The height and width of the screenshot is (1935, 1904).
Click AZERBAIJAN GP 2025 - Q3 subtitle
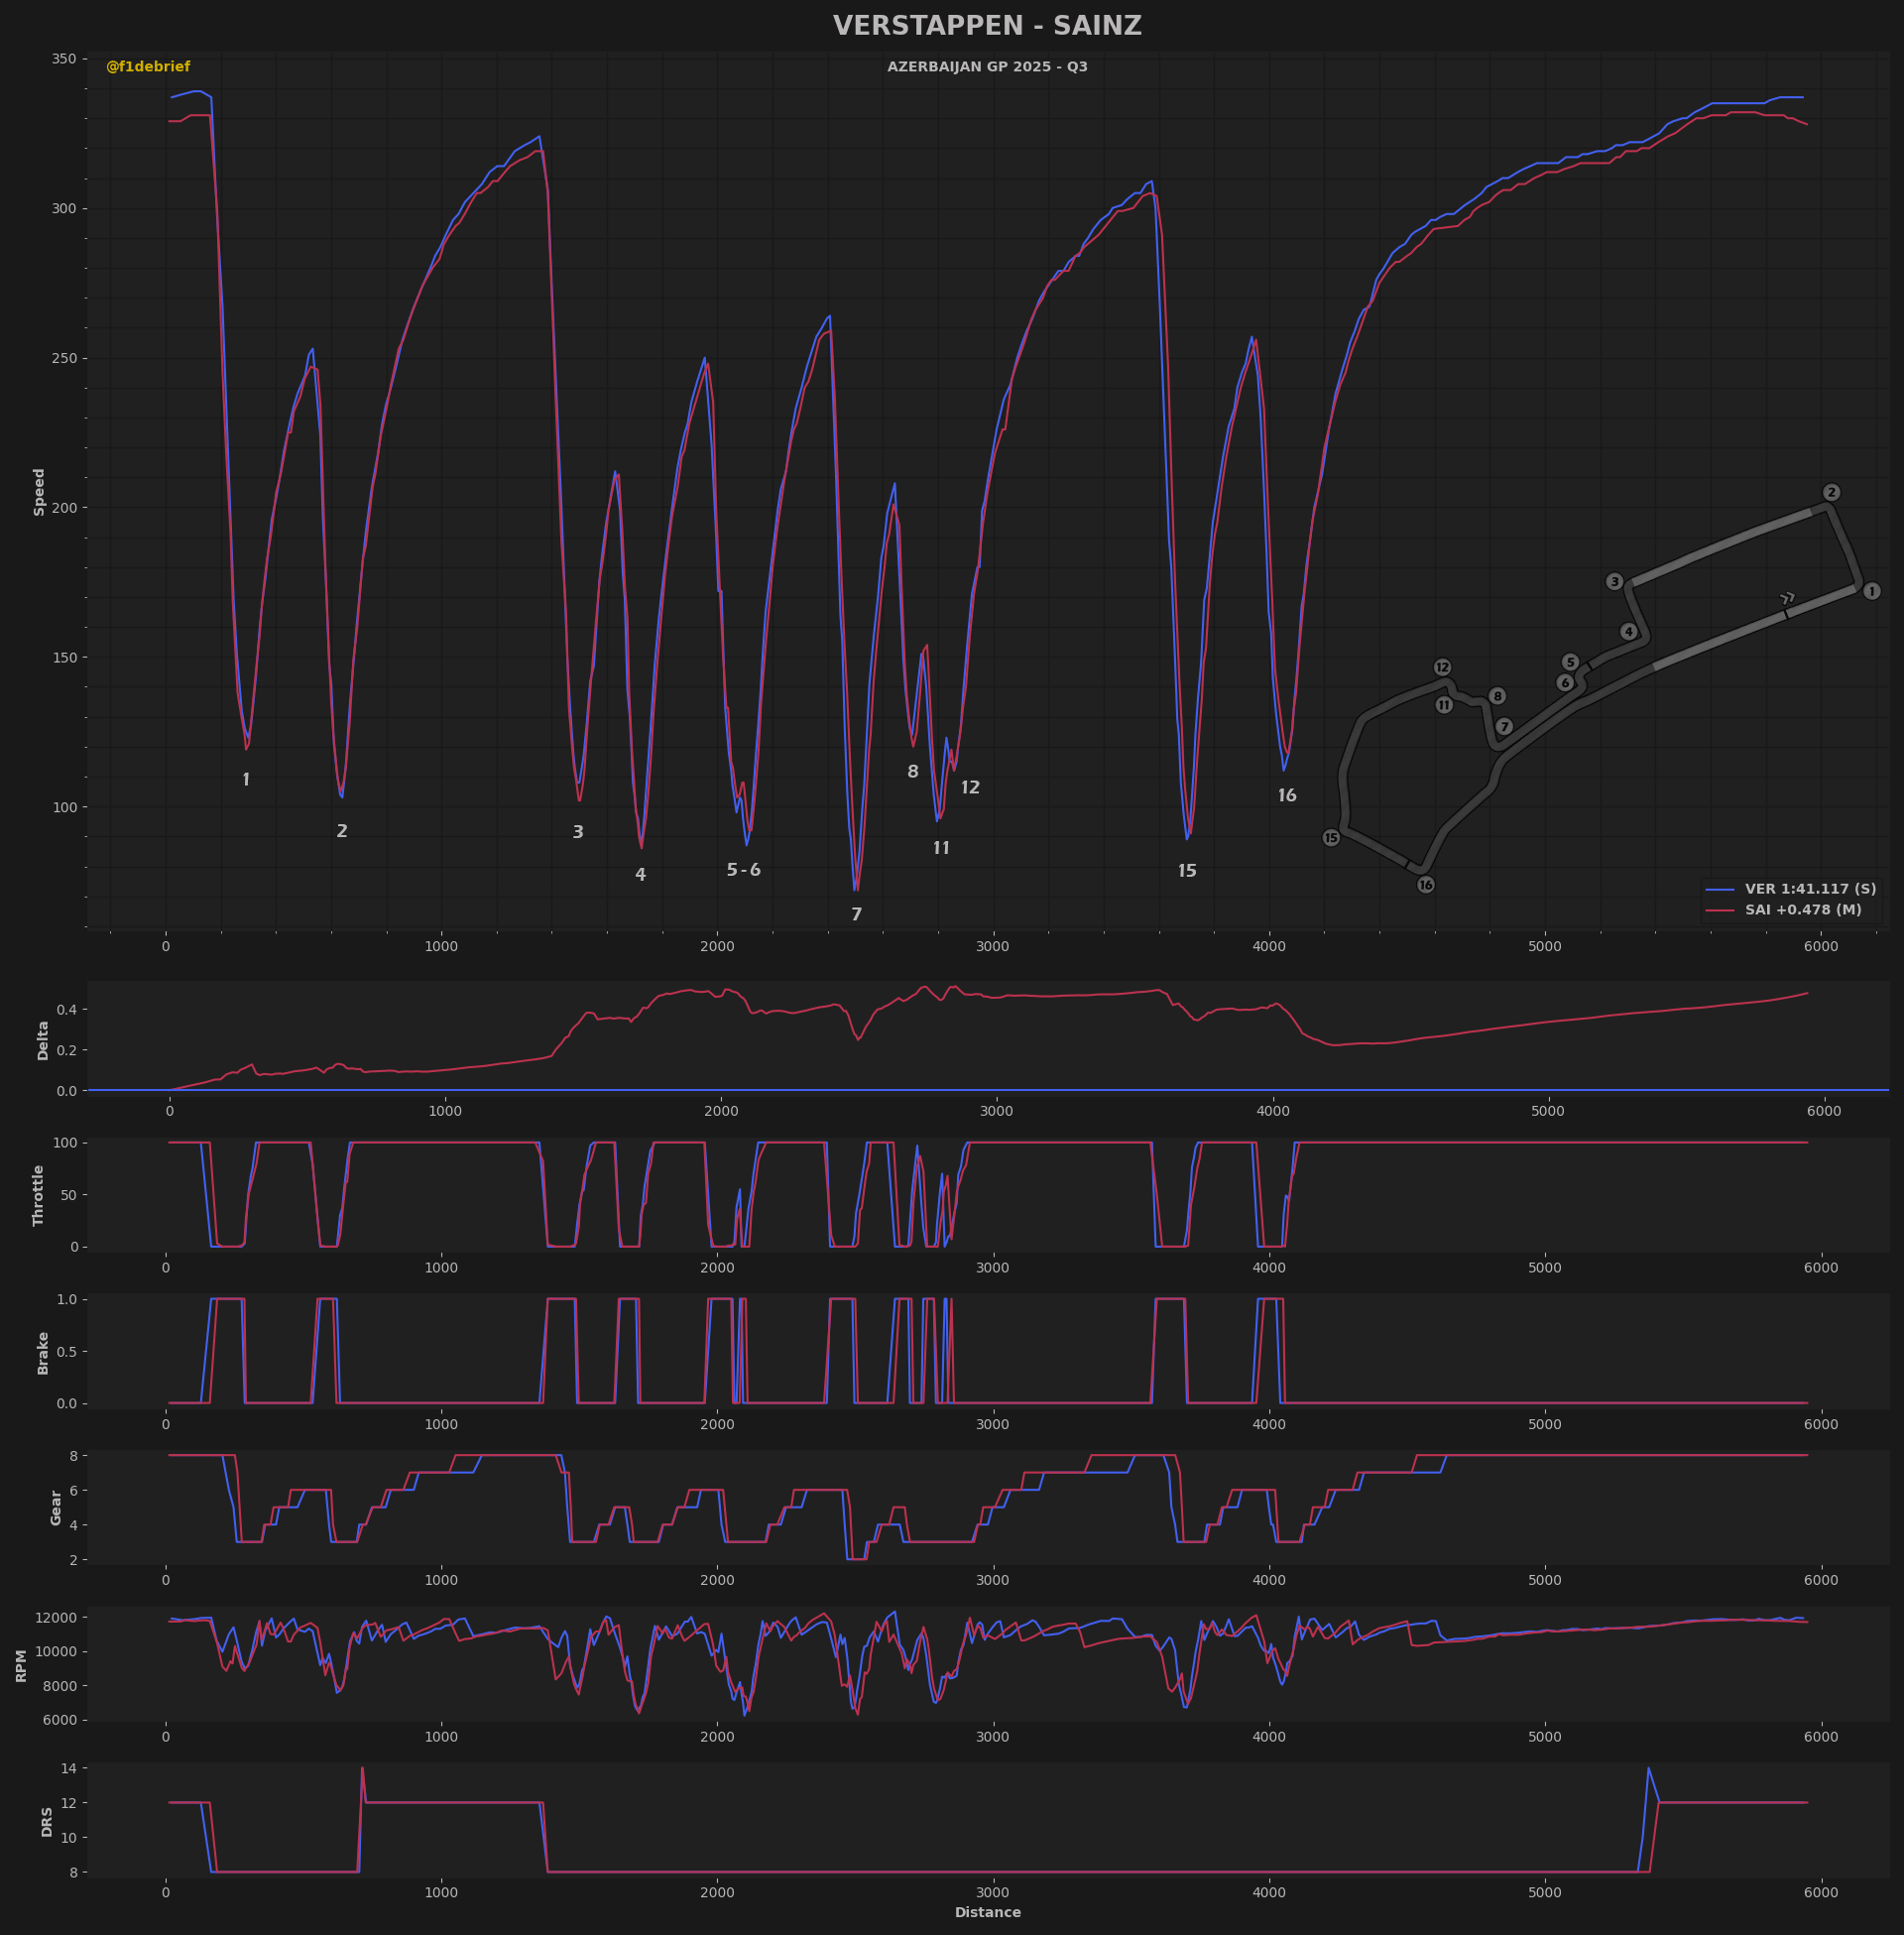pos(987,67)
